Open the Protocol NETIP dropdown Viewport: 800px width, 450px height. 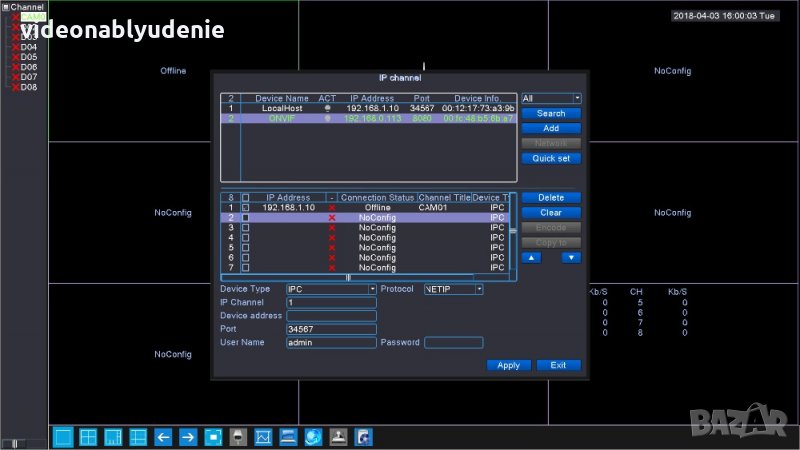453,289
